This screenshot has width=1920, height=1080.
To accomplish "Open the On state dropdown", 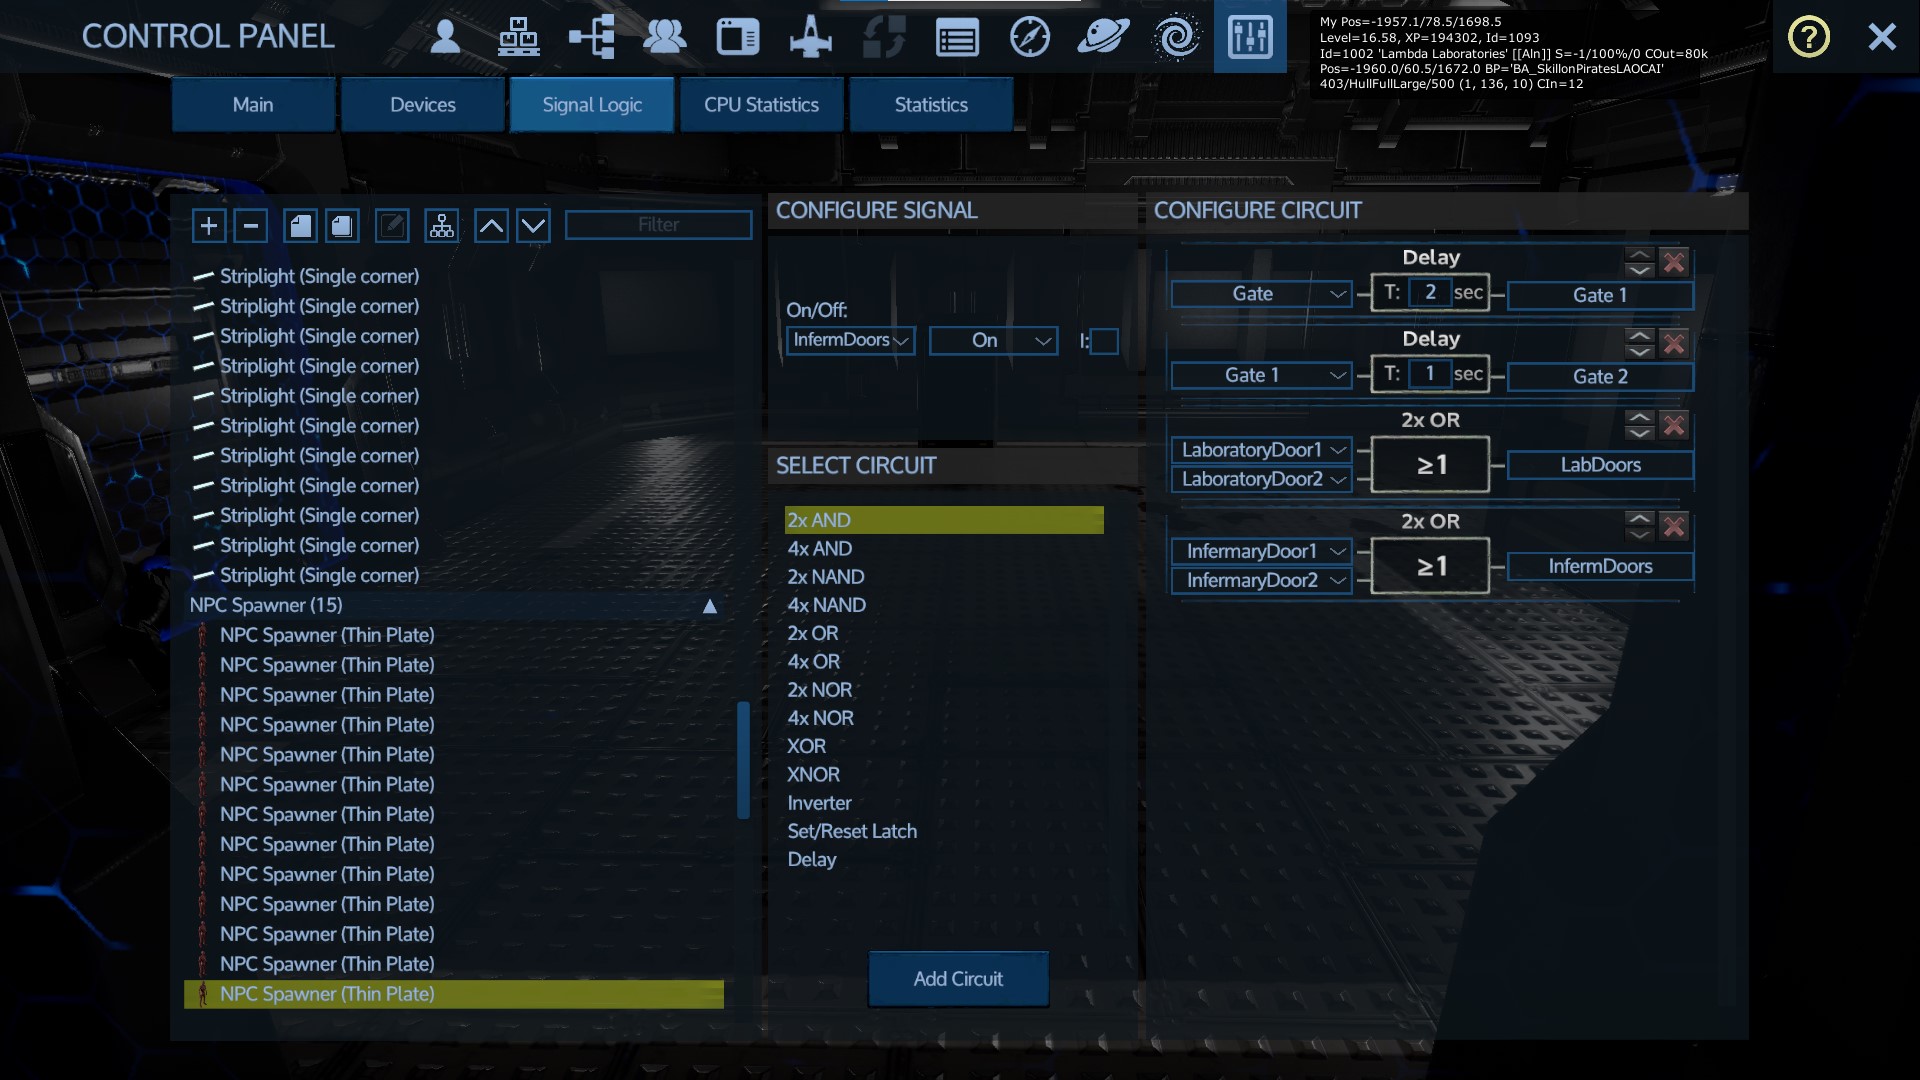I will [993, 341].
